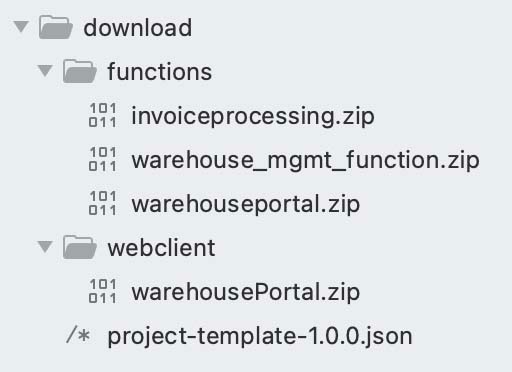The width and height of the screenshot is (512, 372).
Task: Click the /* icon beside project-template-1.0.0.json
Action: tap(78, 335)
